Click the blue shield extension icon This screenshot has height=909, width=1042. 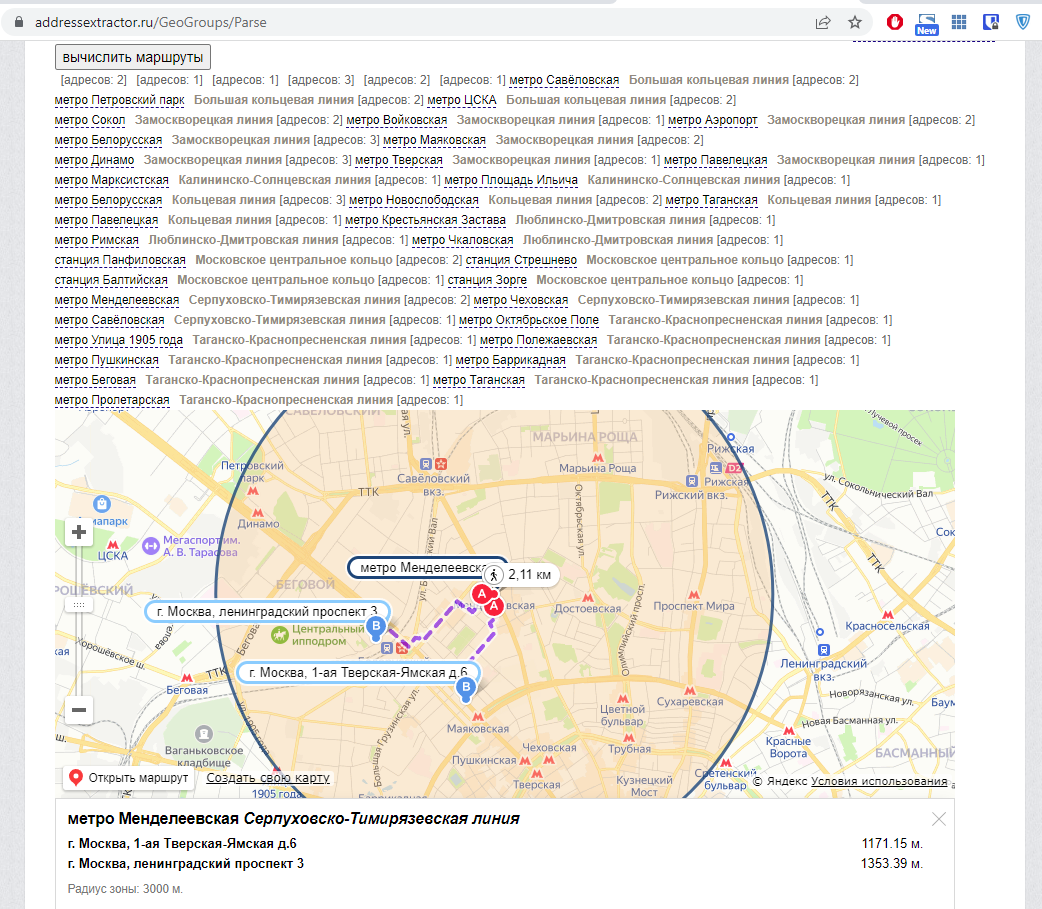pos(1023,22)
